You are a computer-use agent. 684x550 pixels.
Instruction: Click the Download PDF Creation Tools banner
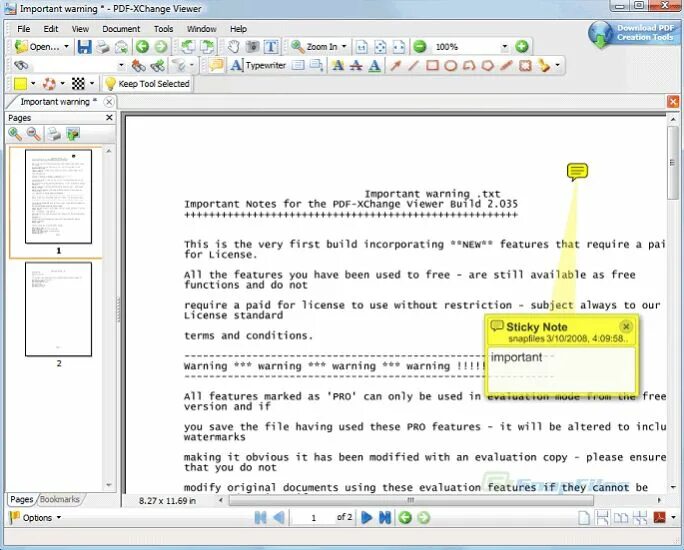tap(633, 33)
